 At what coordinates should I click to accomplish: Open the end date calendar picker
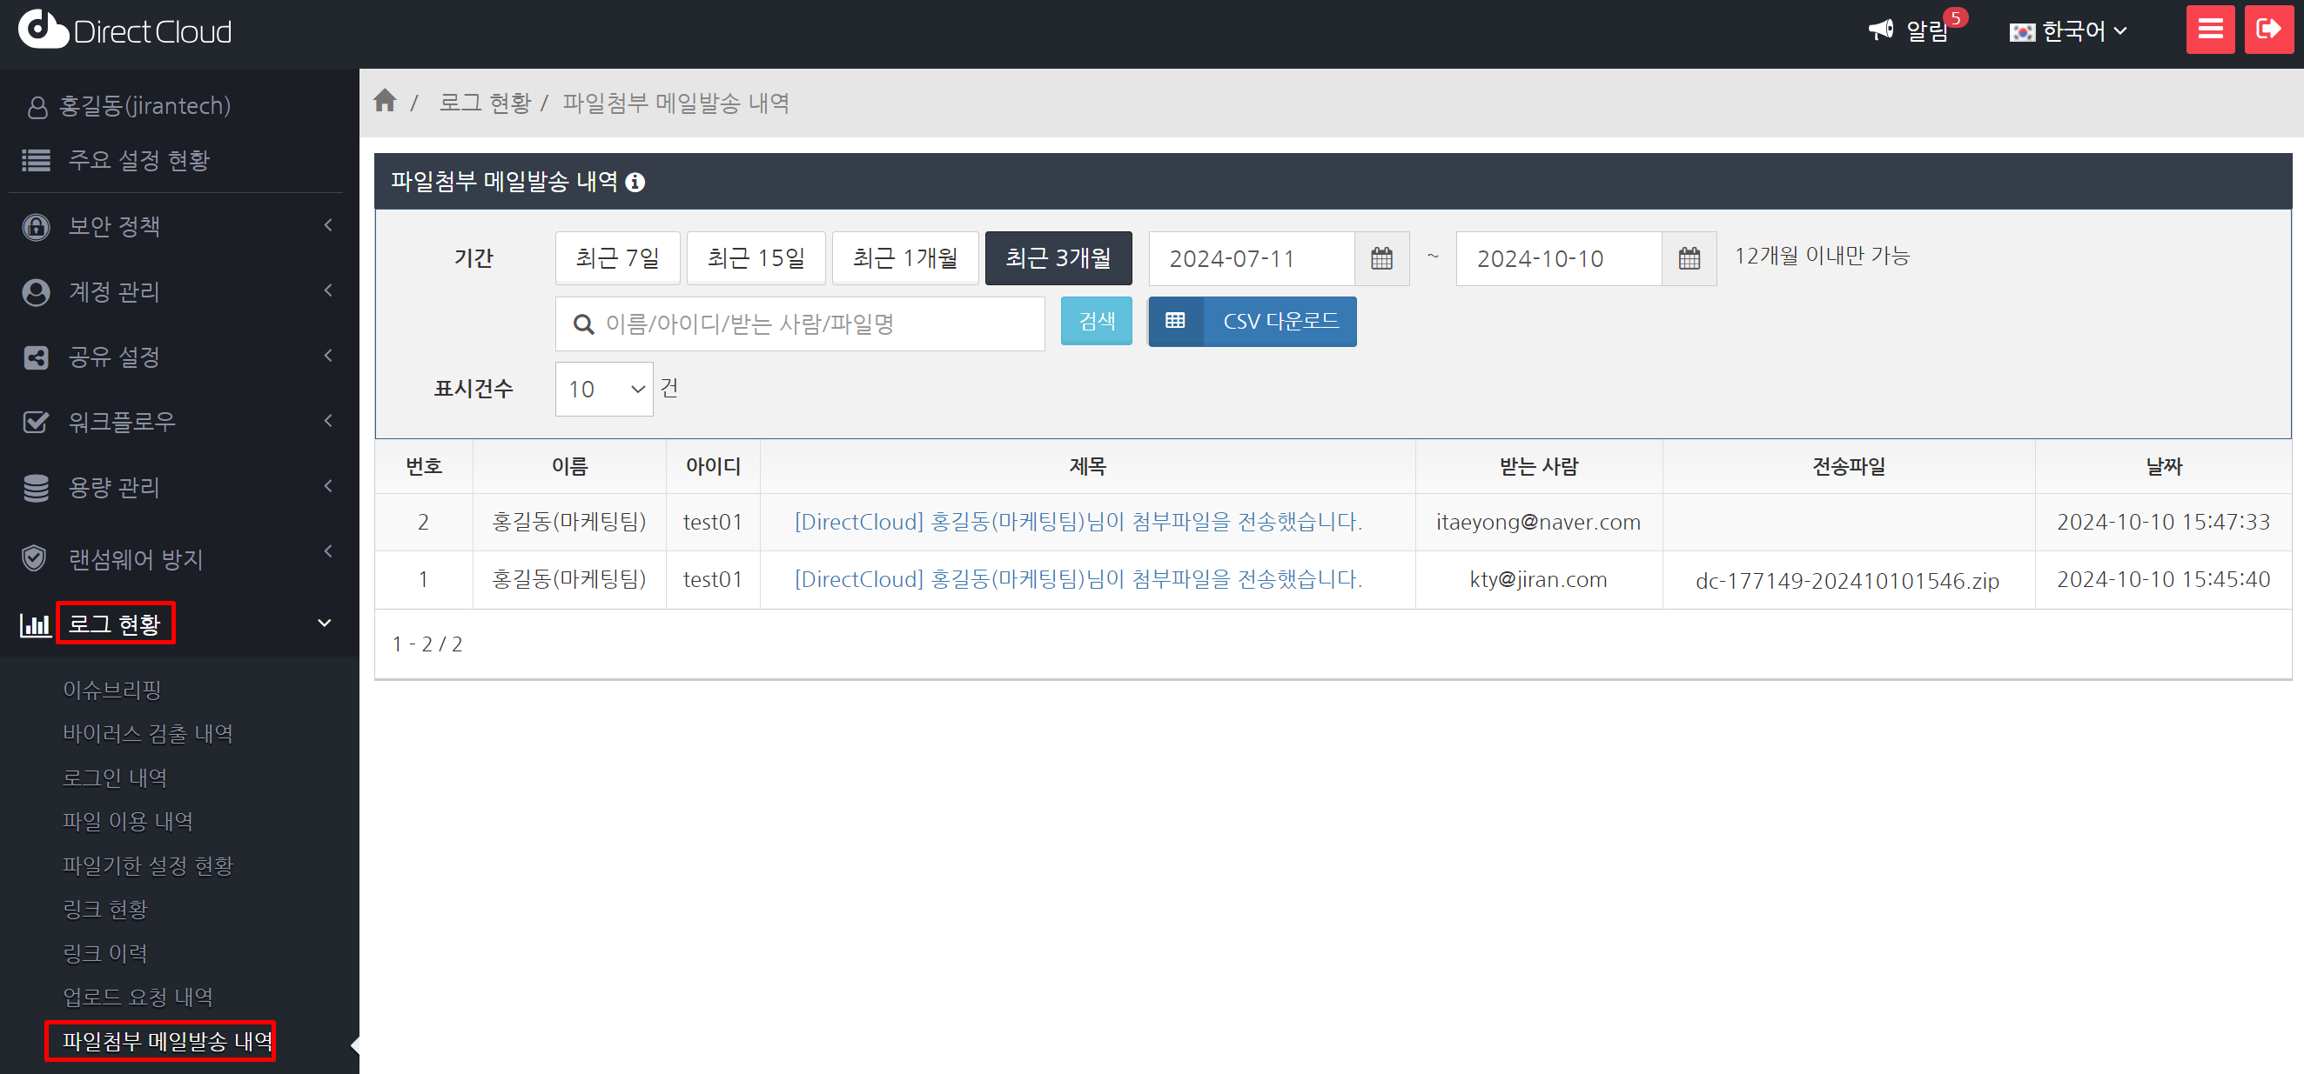1688,259
